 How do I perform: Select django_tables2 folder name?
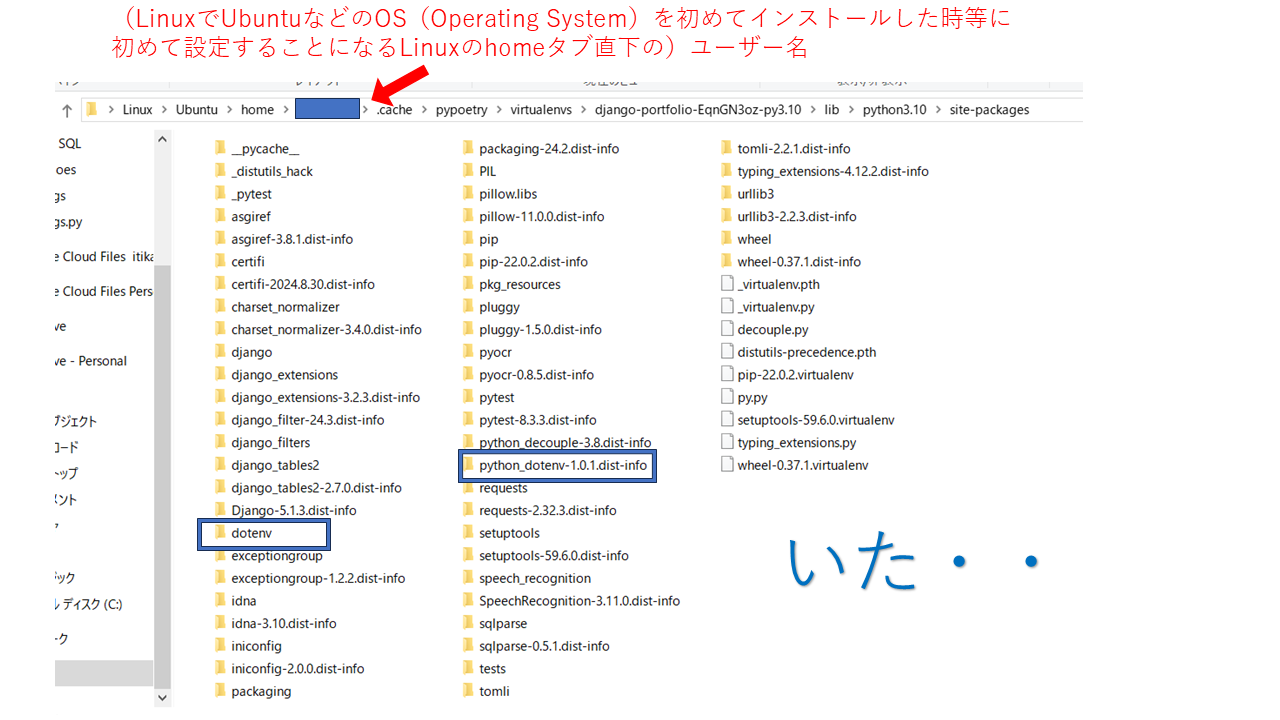point(275,465)
